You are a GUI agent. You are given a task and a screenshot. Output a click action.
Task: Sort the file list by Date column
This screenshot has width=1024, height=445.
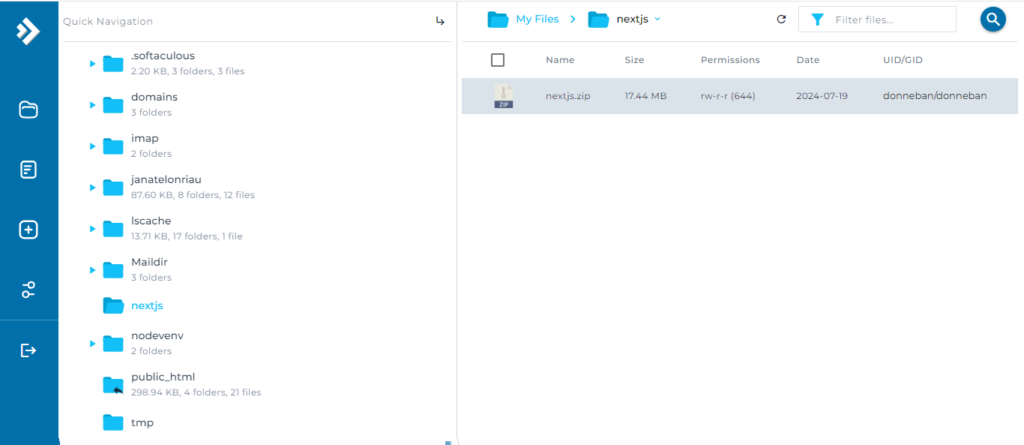[x=807, y=60]
